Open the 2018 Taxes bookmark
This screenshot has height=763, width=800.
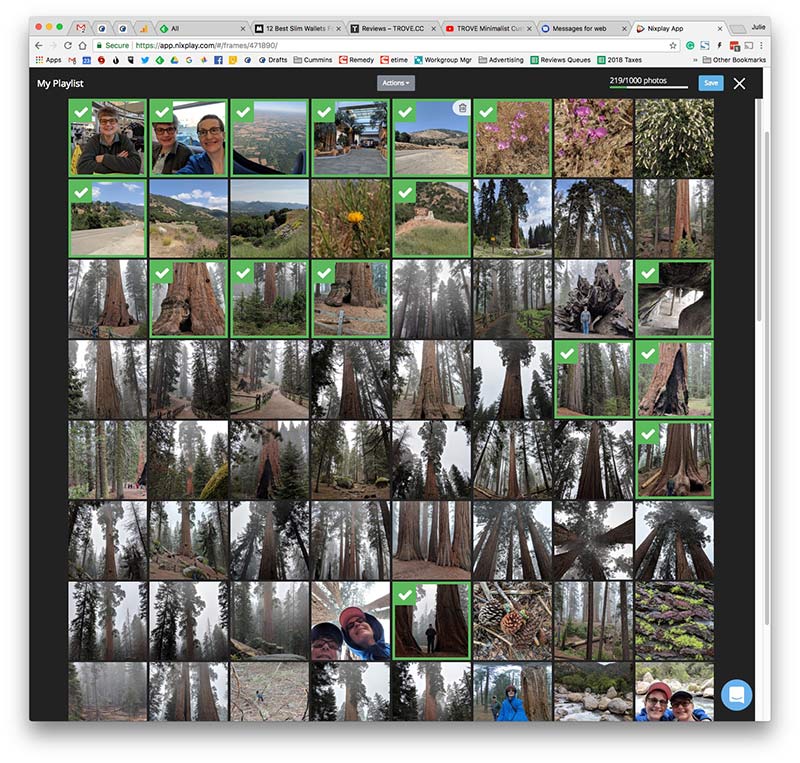tap(619, 60)
